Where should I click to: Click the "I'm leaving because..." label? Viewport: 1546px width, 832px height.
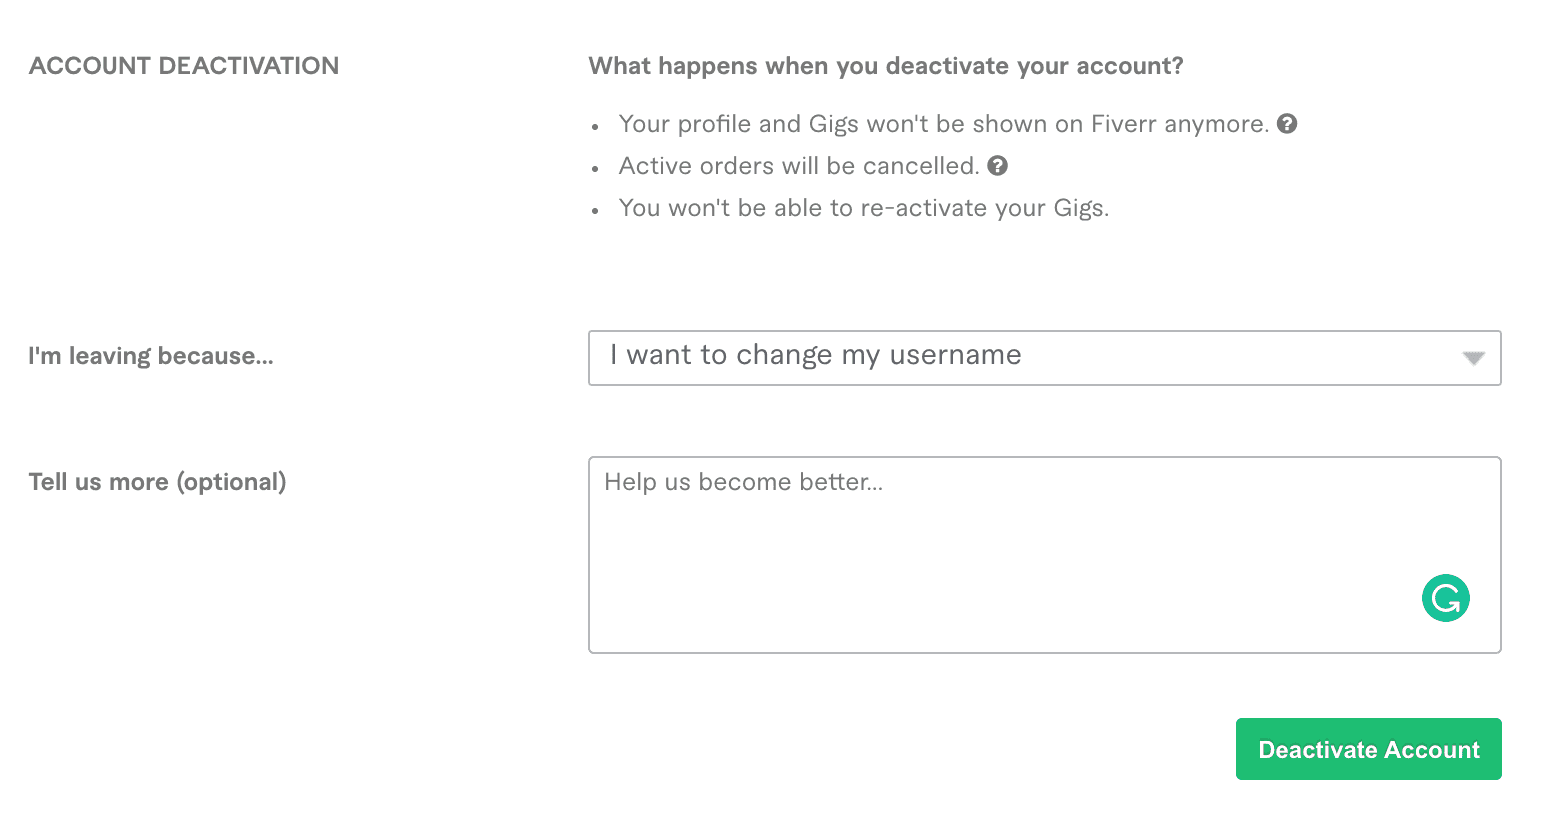point(151,356)
